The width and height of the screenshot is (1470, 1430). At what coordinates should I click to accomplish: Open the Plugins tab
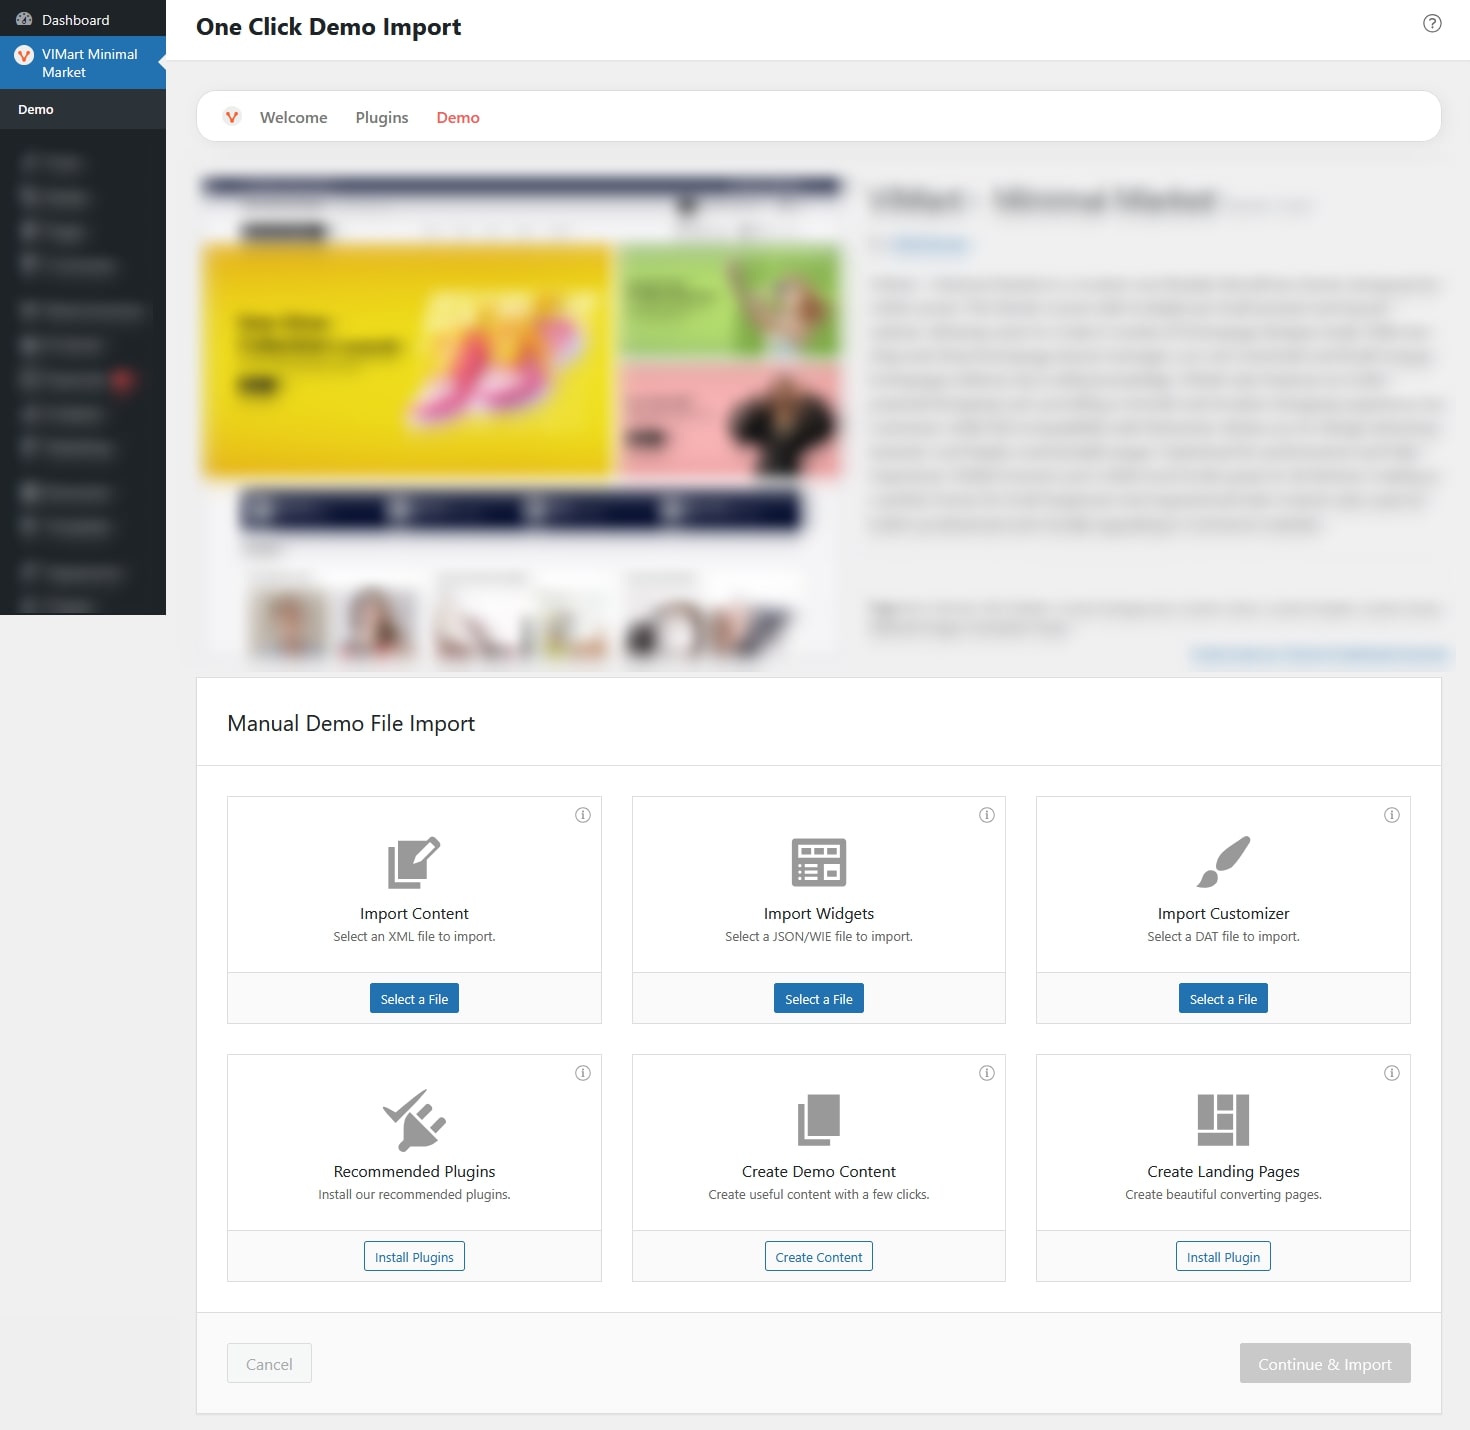coord(382,117)
